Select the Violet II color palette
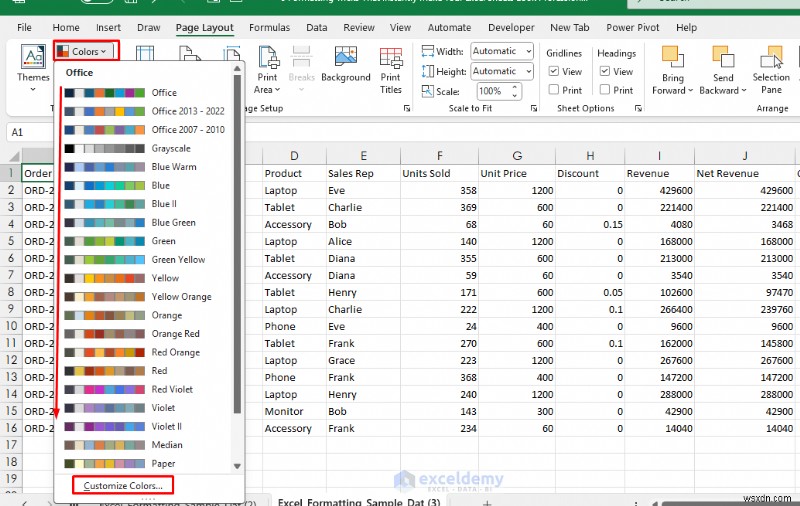 pos(145,426)
